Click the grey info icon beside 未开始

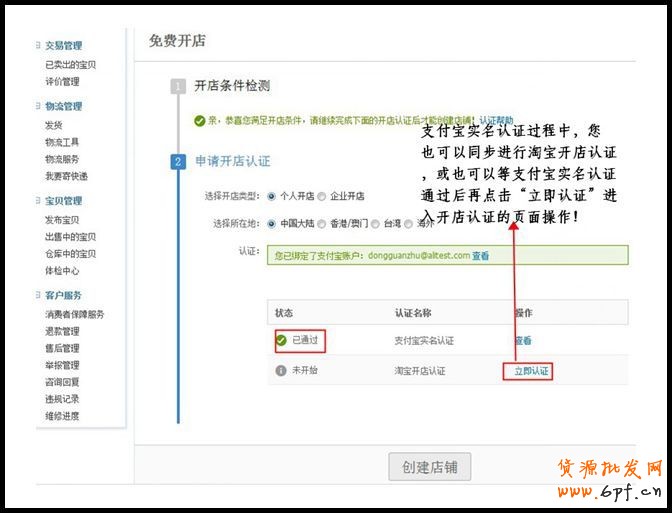(x=282, y=371)
